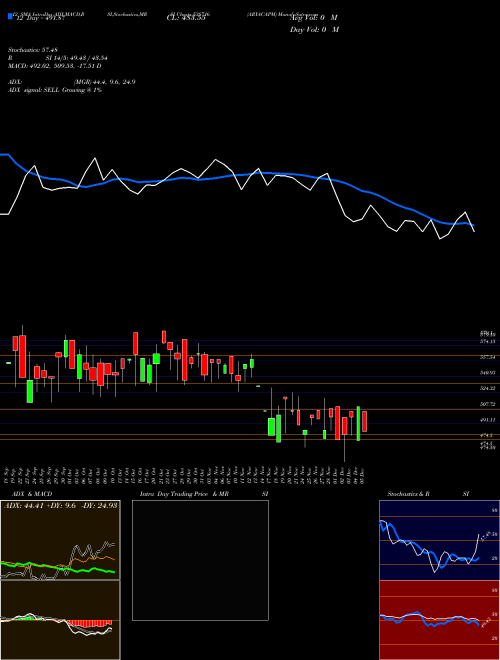Click the 'Stochastics: 57.48' reading
The width and height of the screenshot is (500, 660).
pos(32,50)
